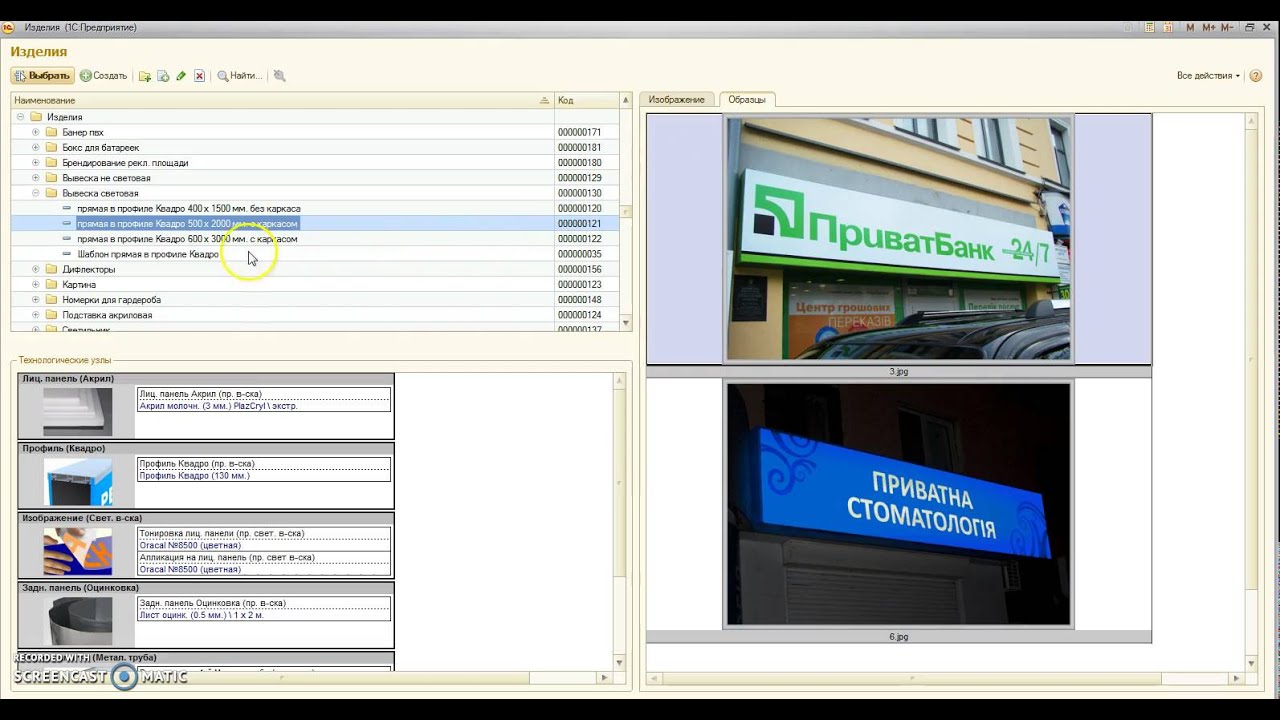Click the 1C application logo icon
Screen dimensions: 1280x720
pos(8,27)
